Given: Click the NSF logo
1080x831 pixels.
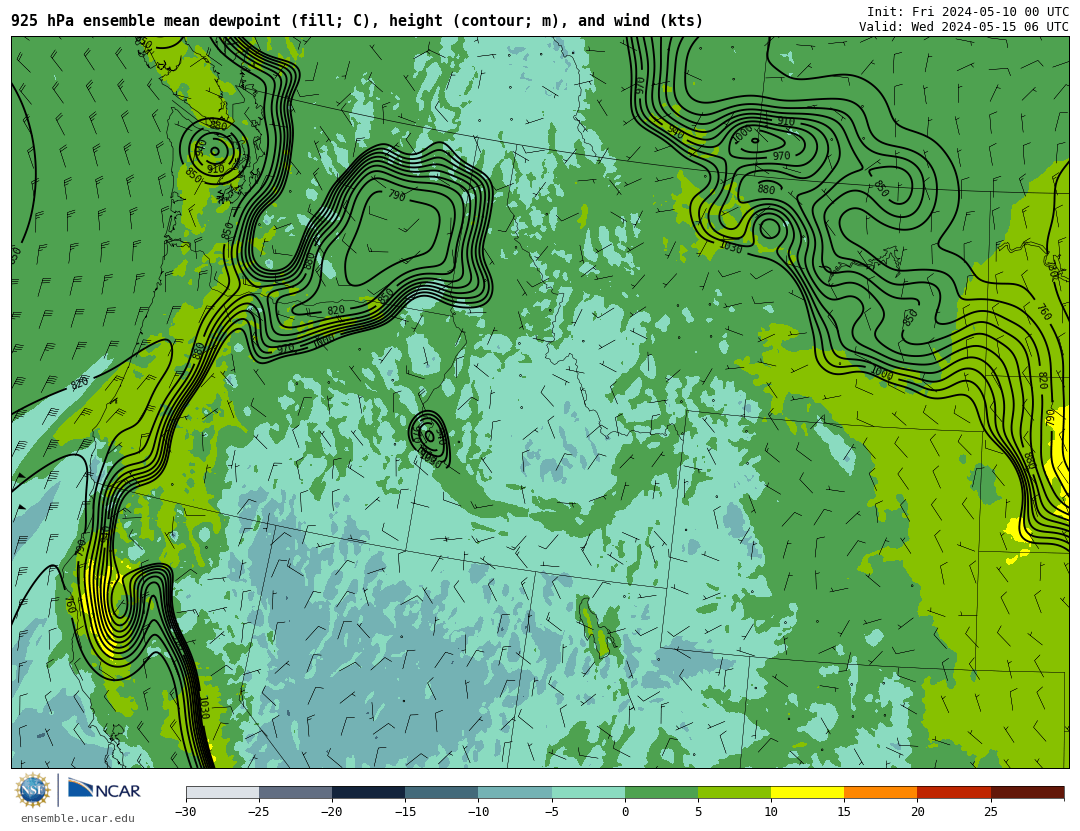Looking at the screenshot, I should tap(33, 790).
